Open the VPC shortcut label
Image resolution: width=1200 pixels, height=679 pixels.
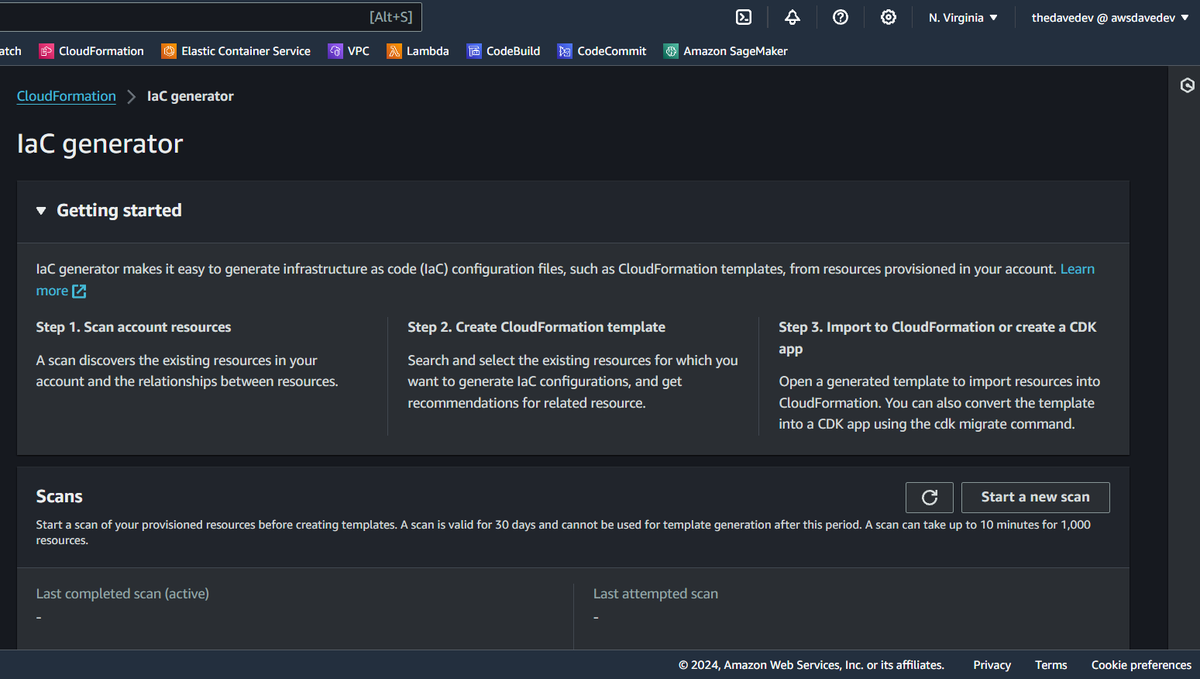(358, 51)
